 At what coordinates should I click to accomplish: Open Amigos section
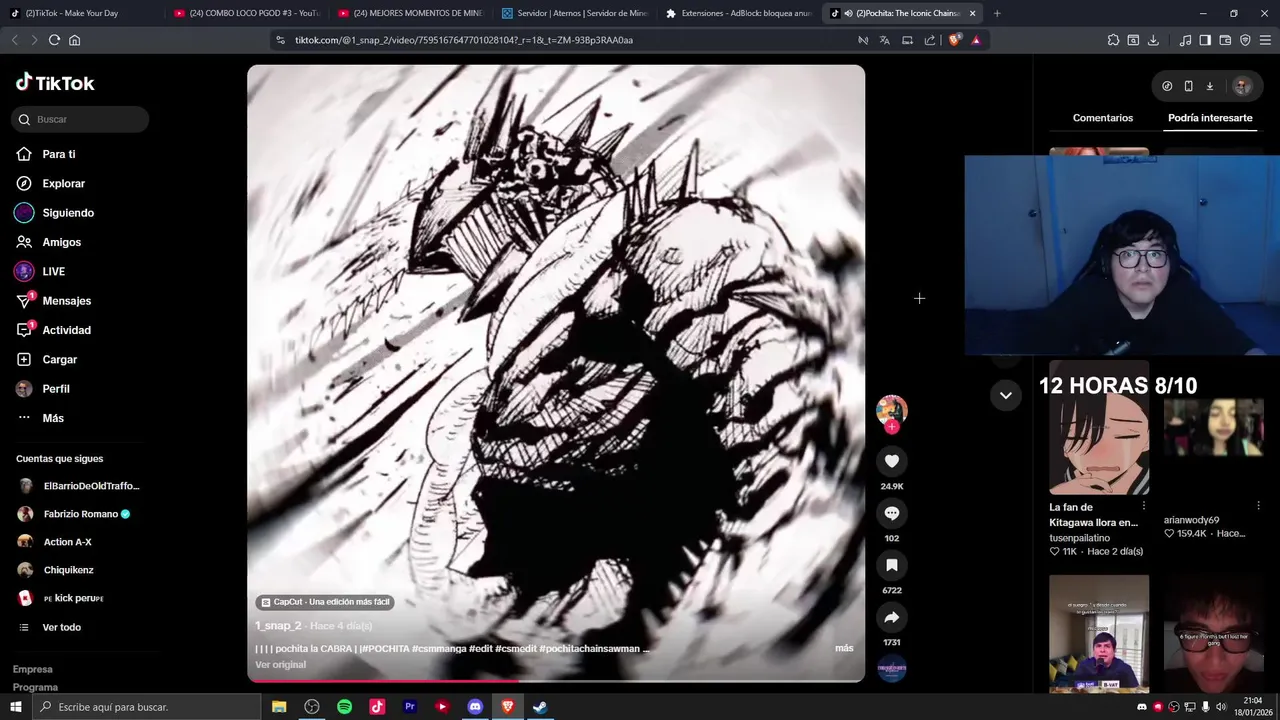(x=61, y=242)
